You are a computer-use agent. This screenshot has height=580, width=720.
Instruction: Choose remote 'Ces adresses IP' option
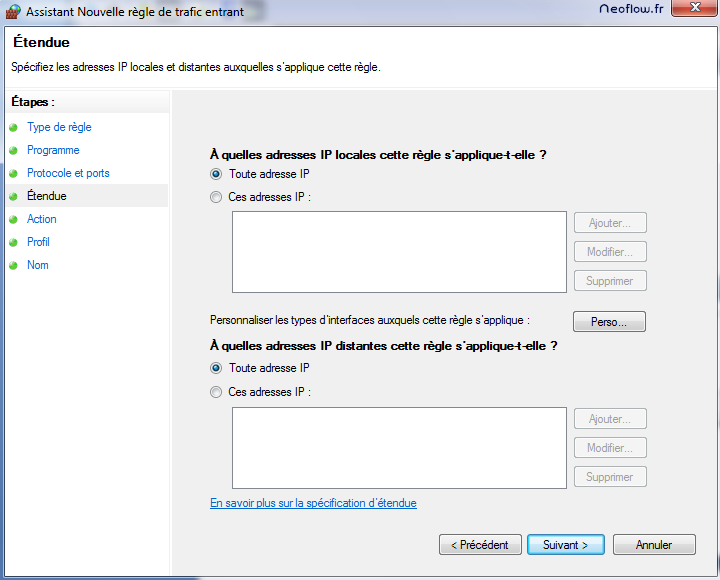[216, 393]
